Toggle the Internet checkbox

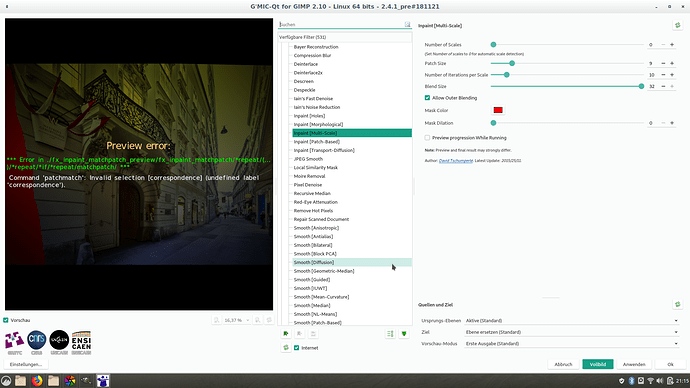pos(297,348)
